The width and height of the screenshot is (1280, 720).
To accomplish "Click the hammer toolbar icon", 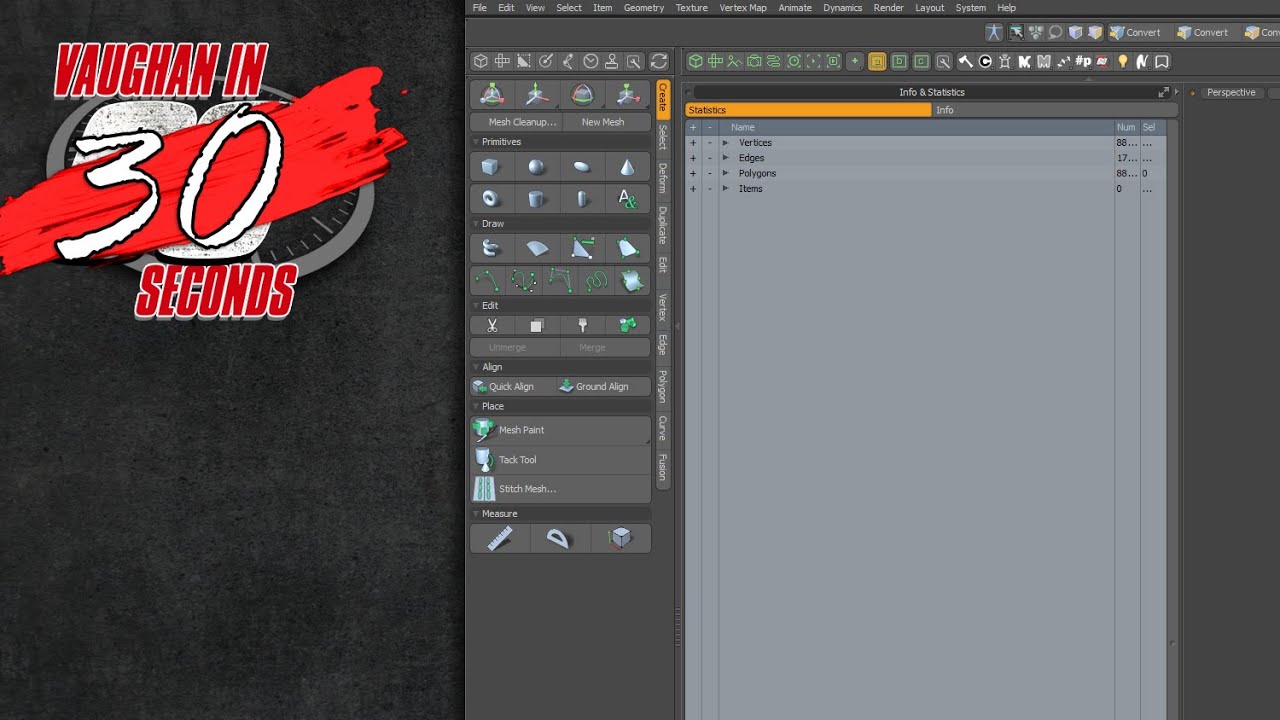I will click(965, 62).
